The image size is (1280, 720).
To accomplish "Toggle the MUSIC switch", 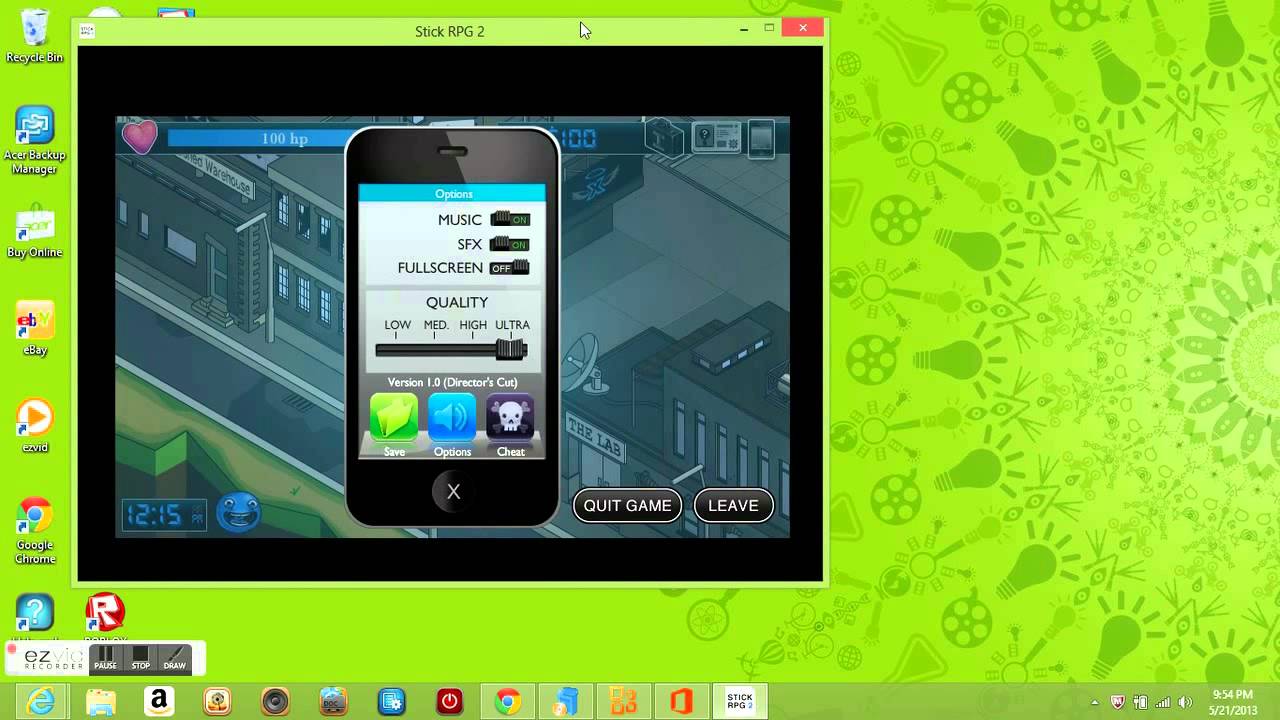I will coord(510,219).
